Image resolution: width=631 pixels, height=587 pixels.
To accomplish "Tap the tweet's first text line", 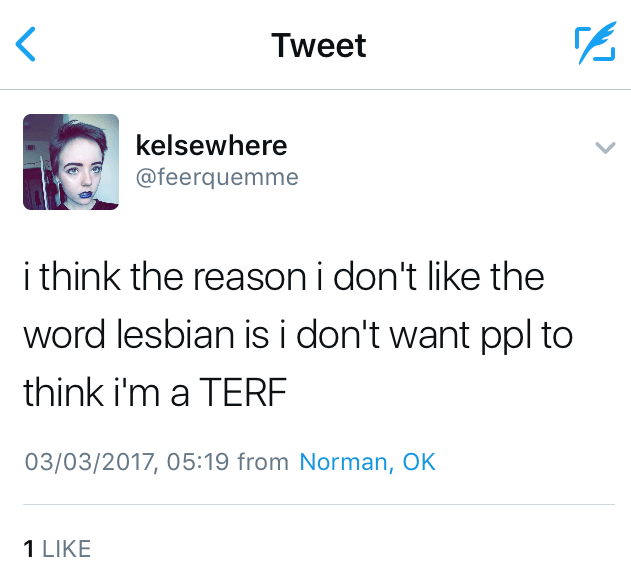I will click(x=283, y=276).
